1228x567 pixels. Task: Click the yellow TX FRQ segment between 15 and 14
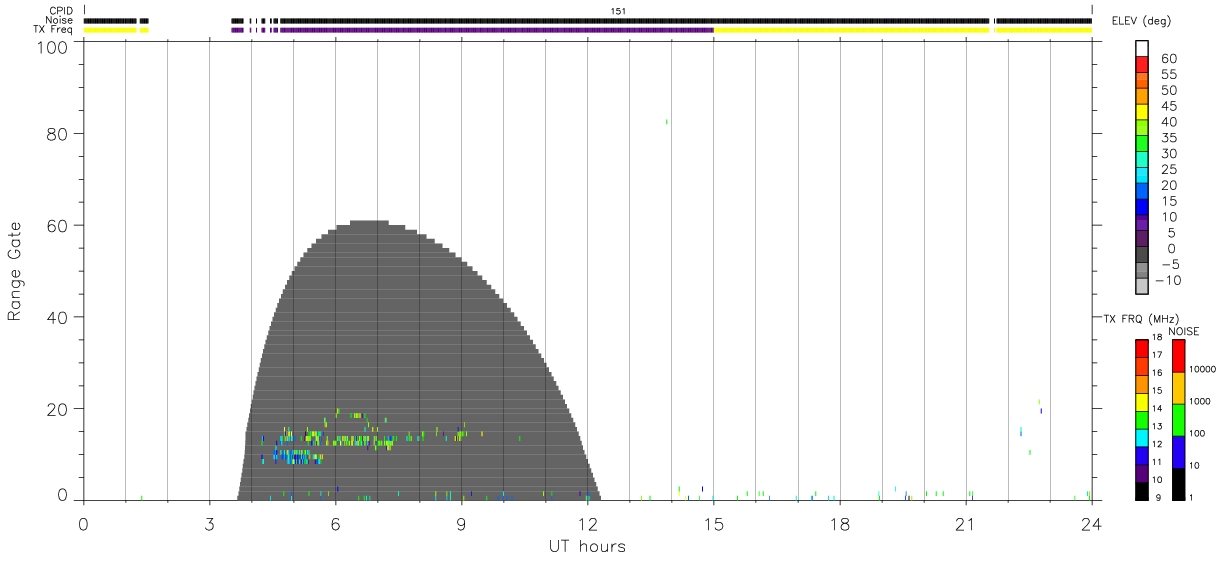[1141, 401]
